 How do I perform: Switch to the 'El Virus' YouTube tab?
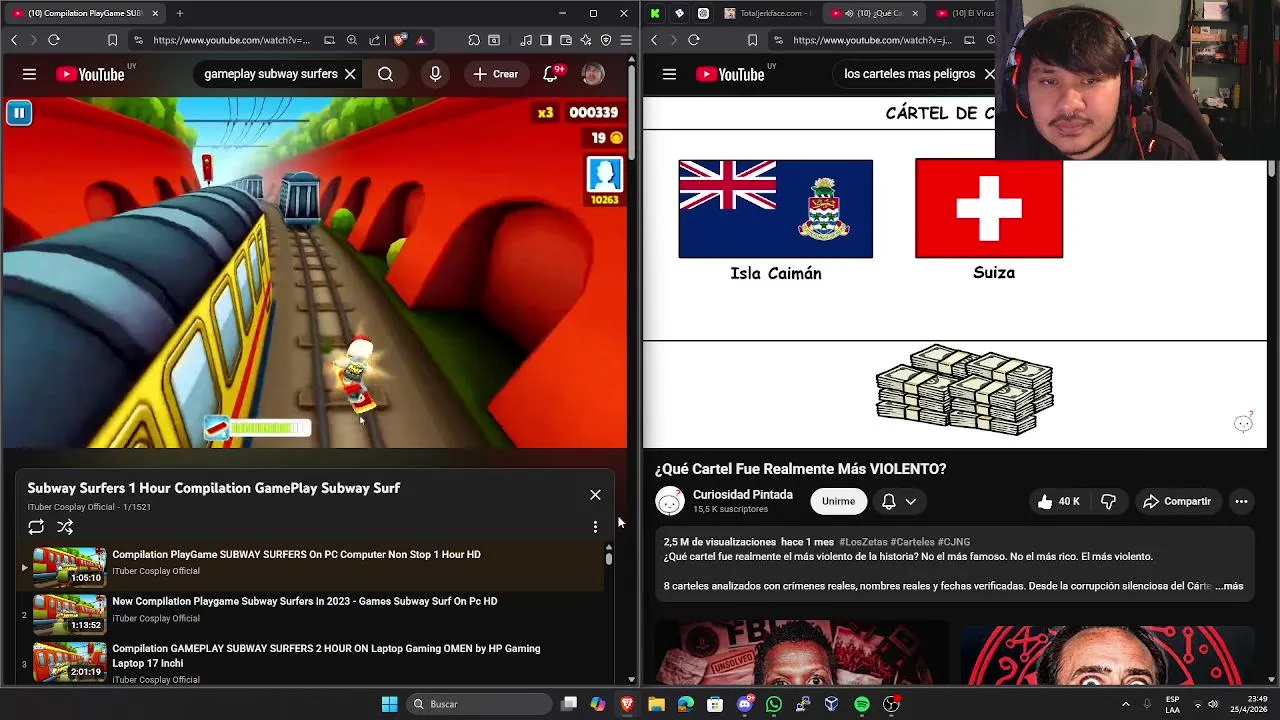964,13
